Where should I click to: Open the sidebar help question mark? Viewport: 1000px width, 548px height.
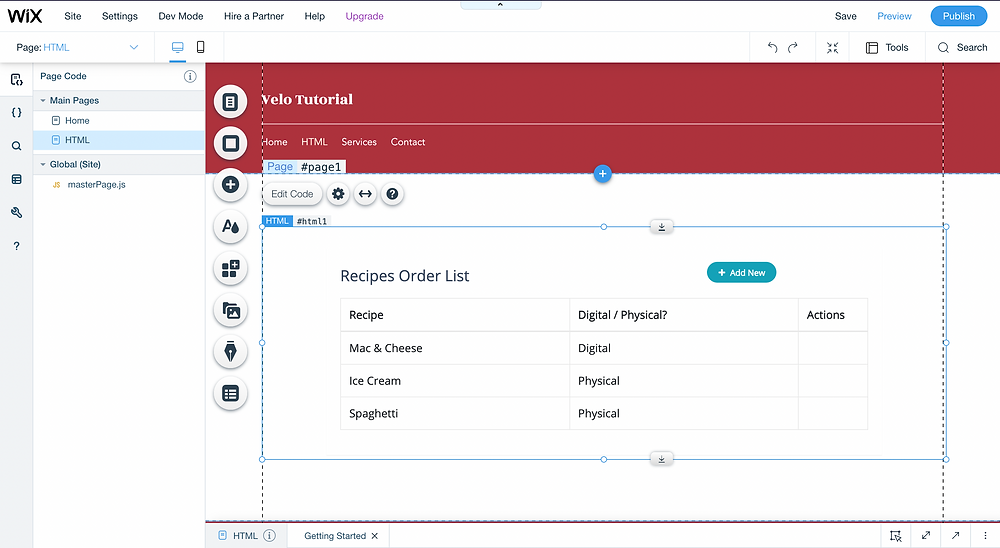[17, 246]
